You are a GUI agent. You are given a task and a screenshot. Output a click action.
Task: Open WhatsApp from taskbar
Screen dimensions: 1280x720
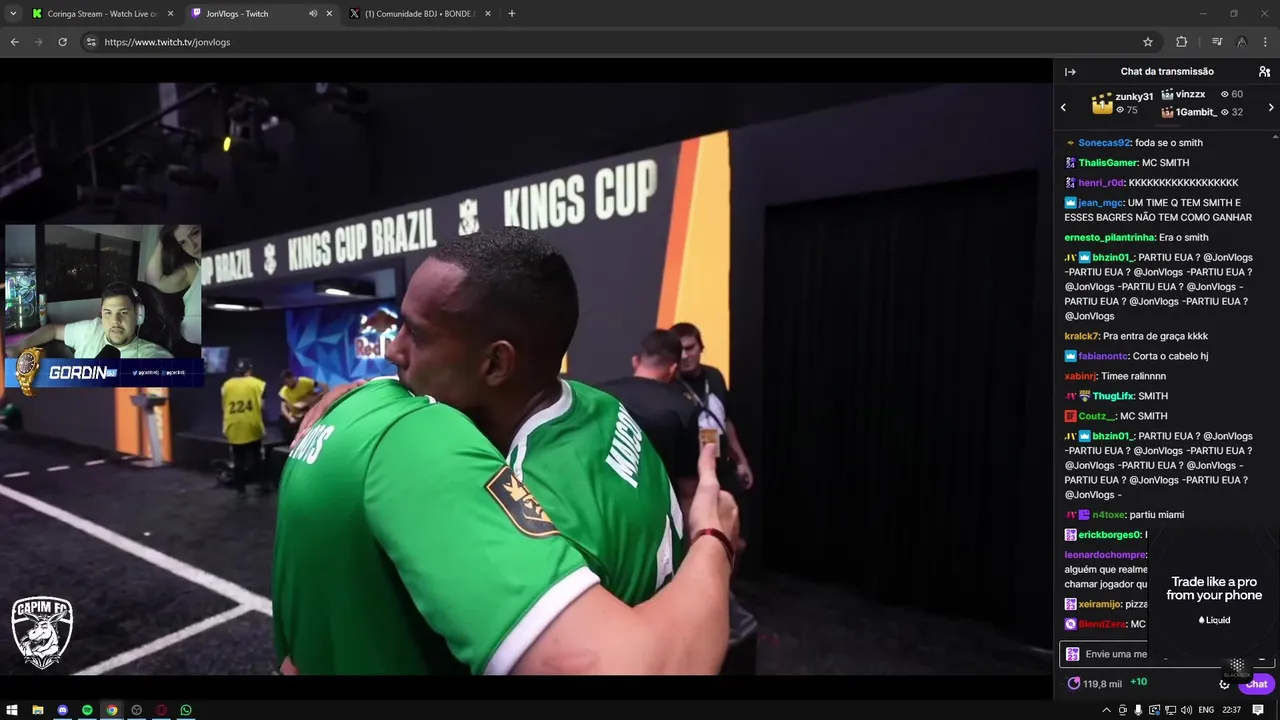186,710
